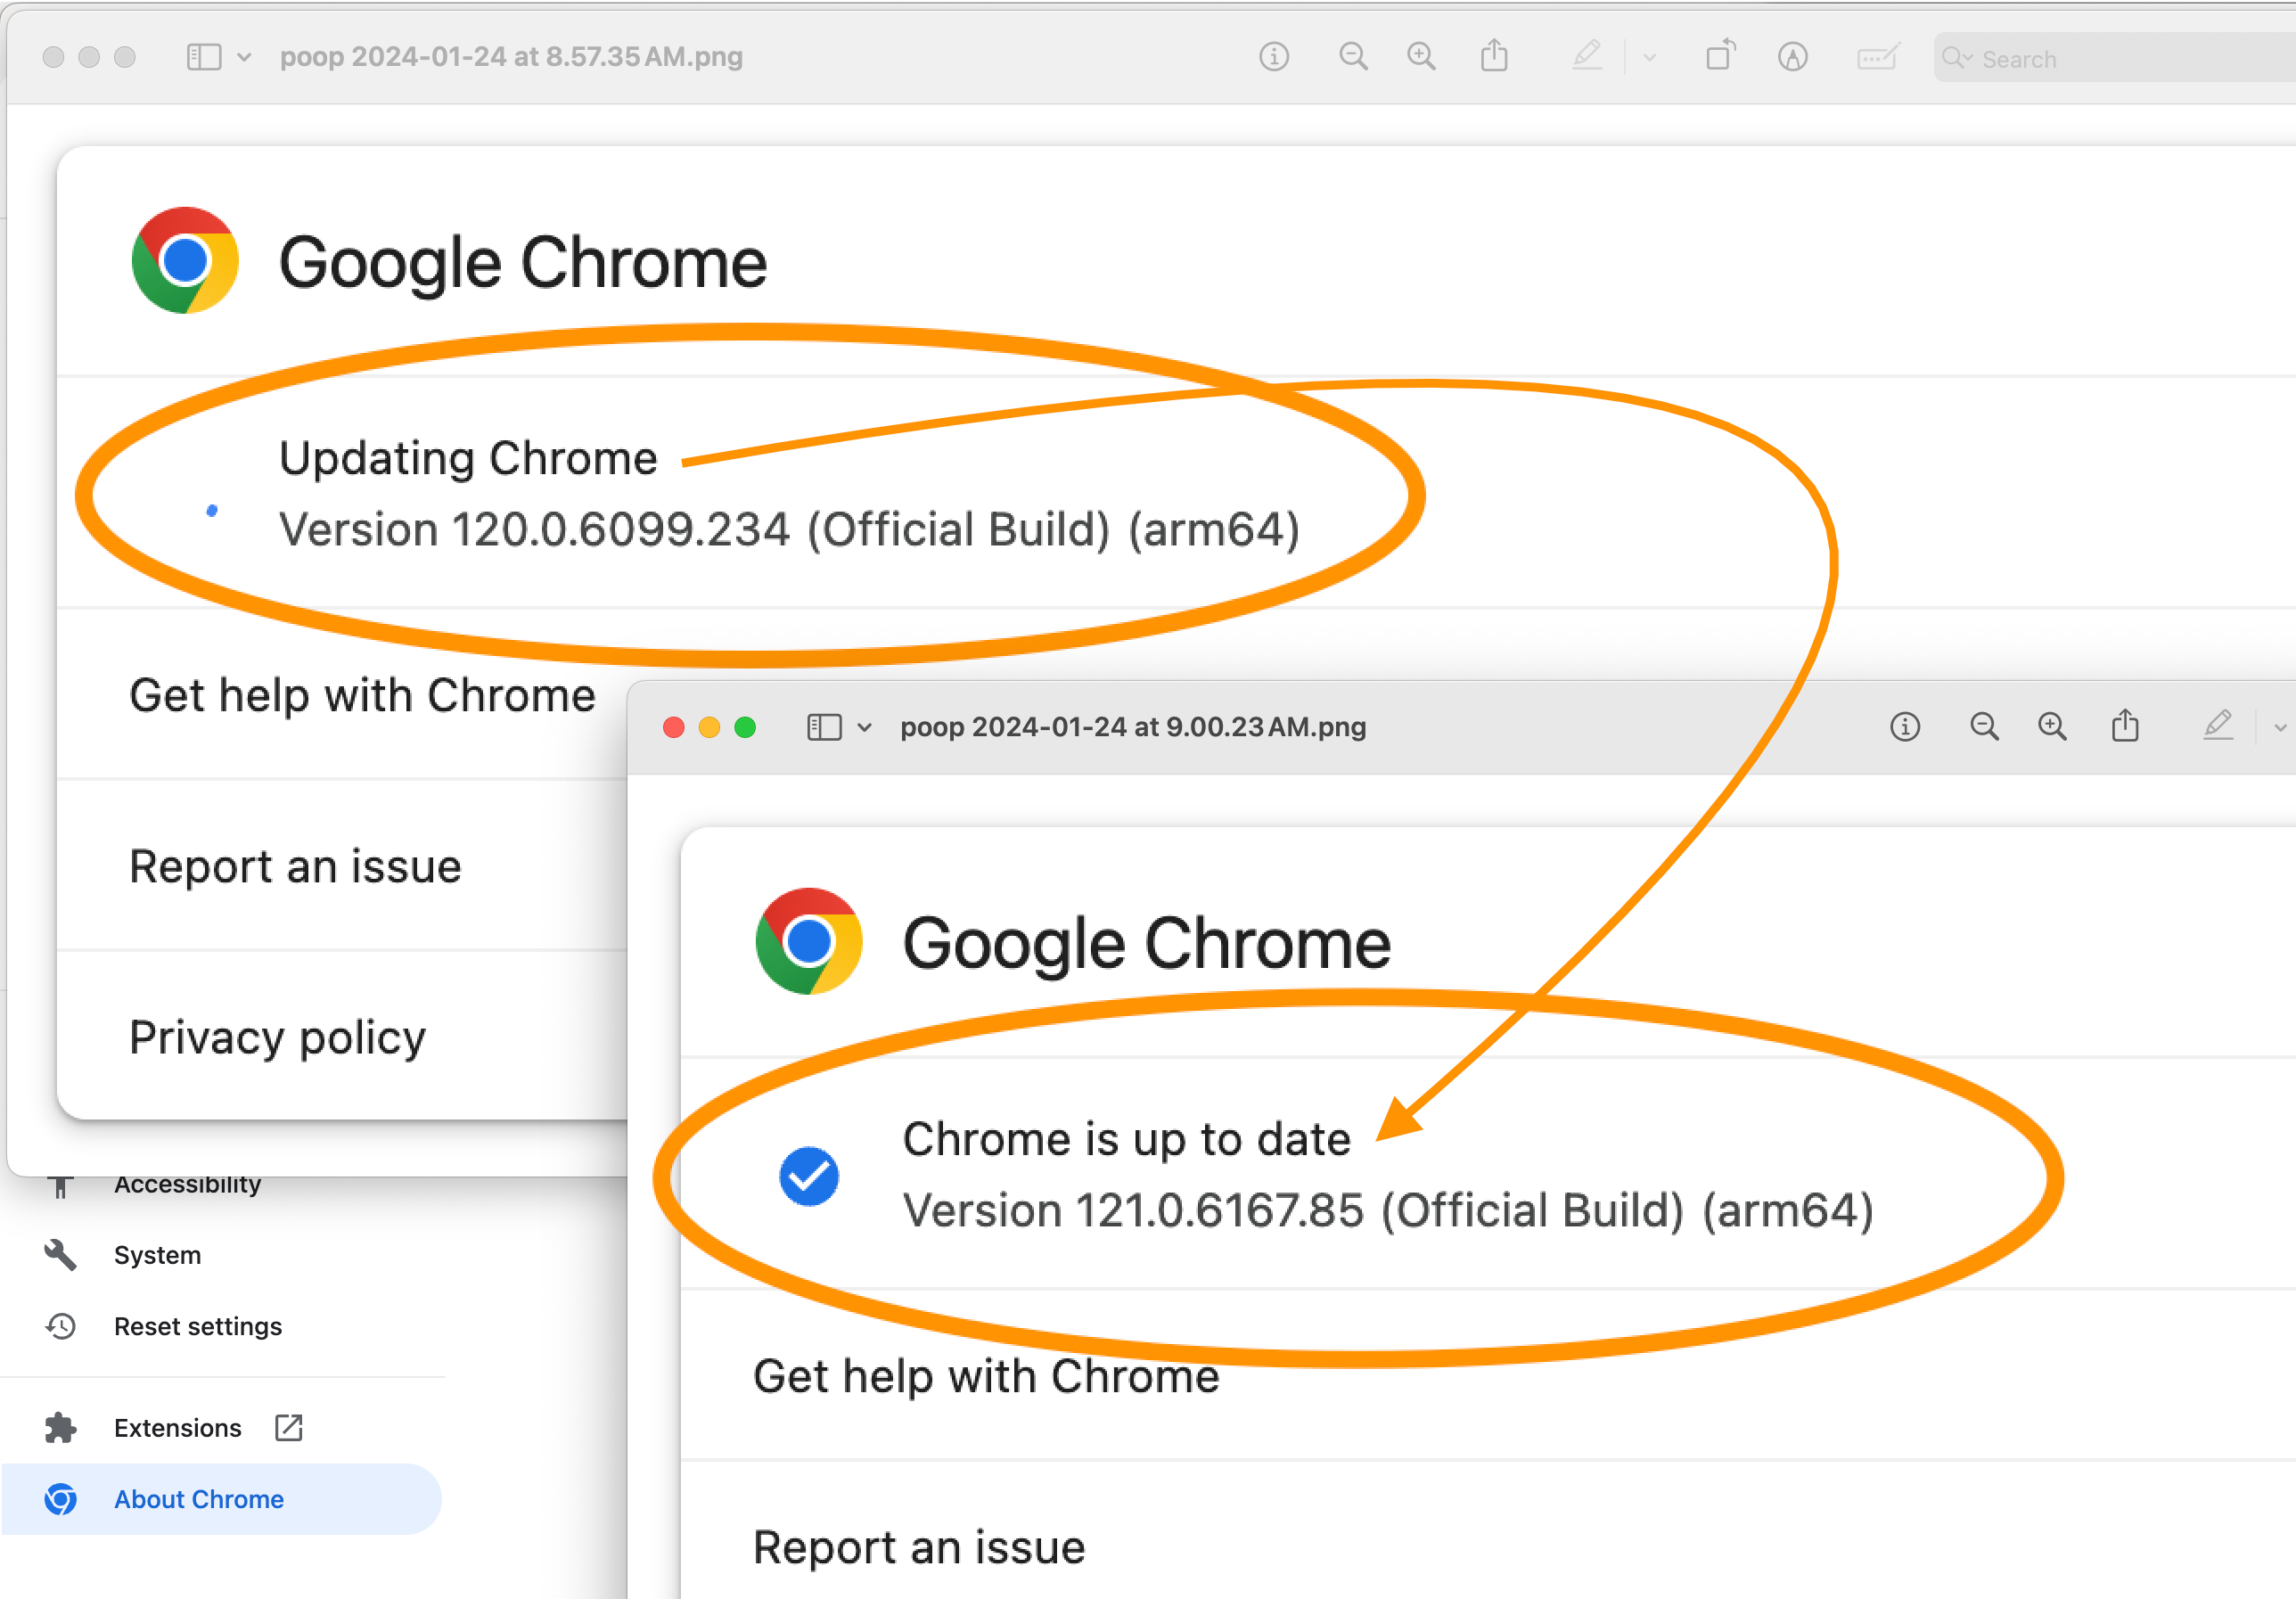This screenshot has width=2296, height=1599.
Task: Click circled-A highlight icon in back toolbar
Action: click(1792, 57)
